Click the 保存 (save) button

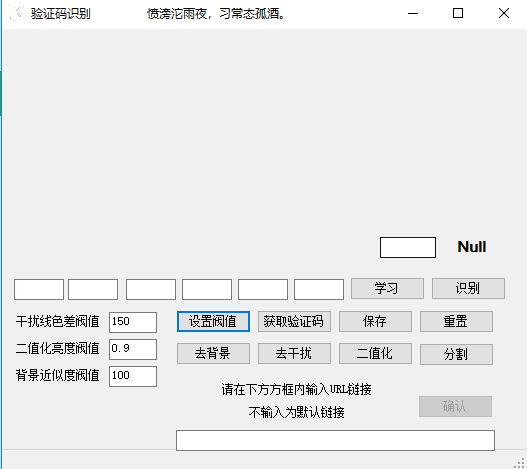375,321
